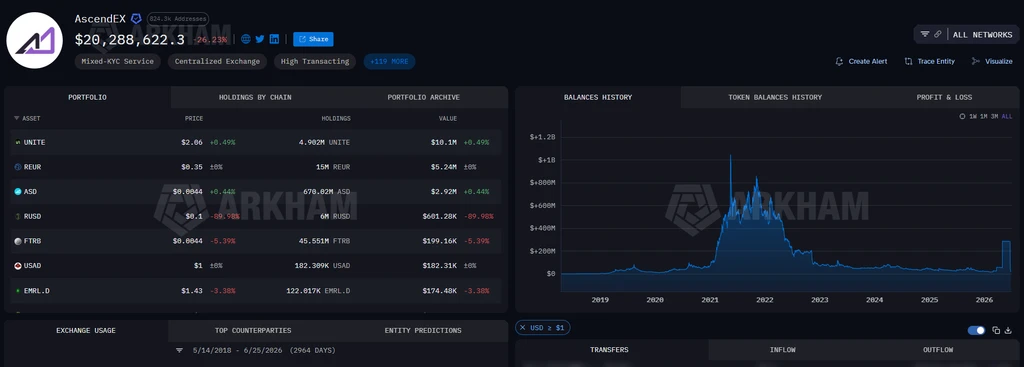Screen dimensions: 1024x367
Task: Remove the USD ≥ $1 filter chip
Action: click(522, 327)
